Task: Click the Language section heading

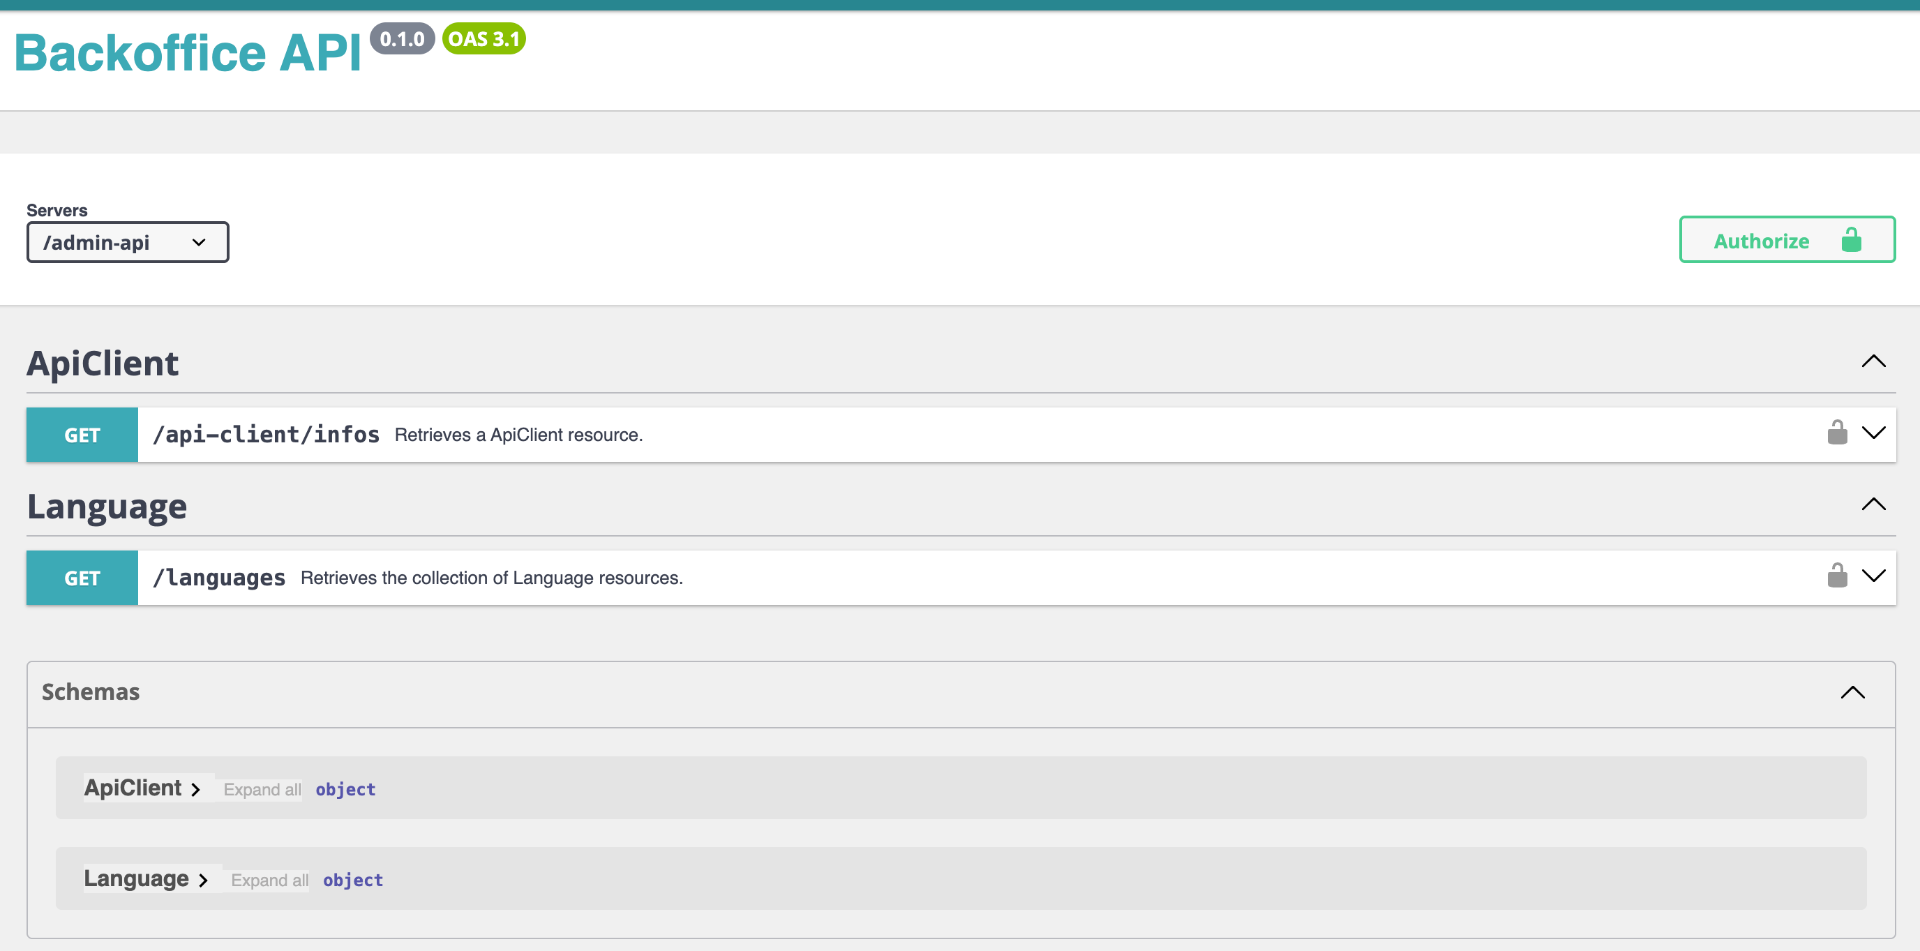Action: [107, 507]
